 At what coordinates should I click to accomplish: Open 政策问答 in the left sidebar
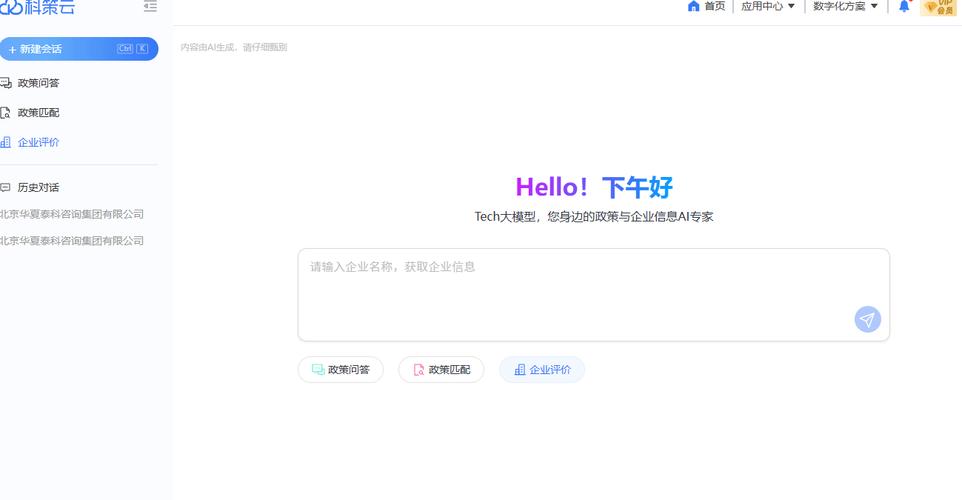coord(38,83)
